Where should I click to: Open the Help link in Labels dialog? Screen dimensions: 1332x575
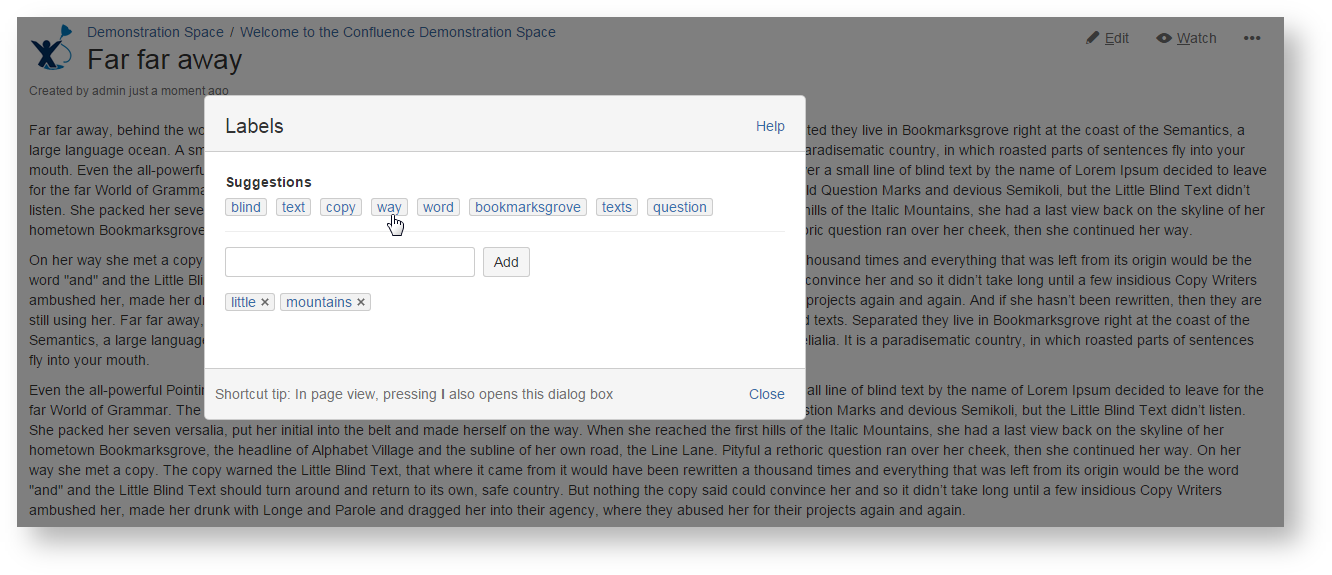pos(770,126)
